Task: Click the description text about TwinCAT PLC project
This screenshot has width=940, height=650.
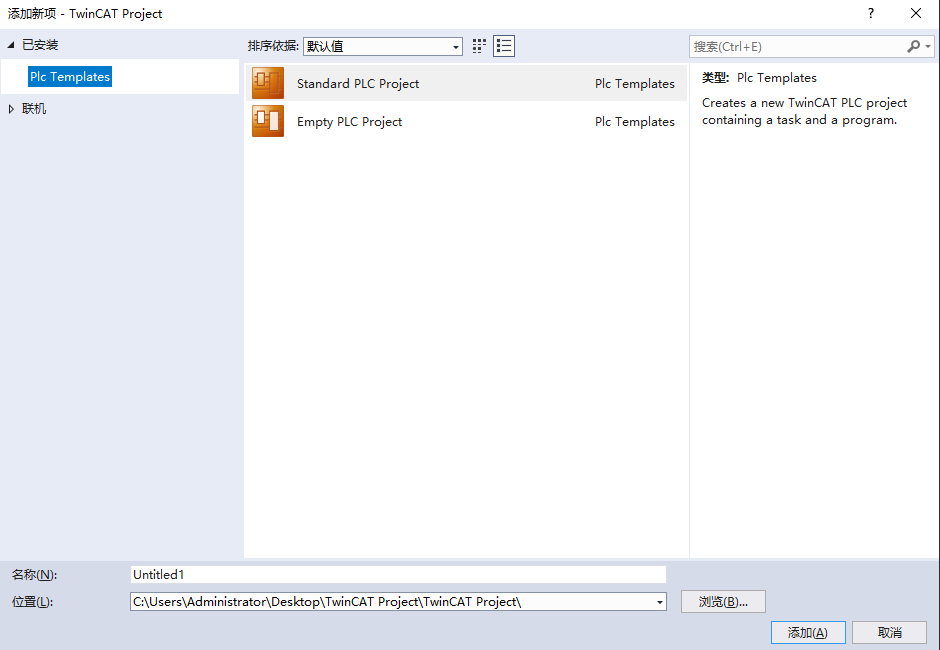Action: 805,111
